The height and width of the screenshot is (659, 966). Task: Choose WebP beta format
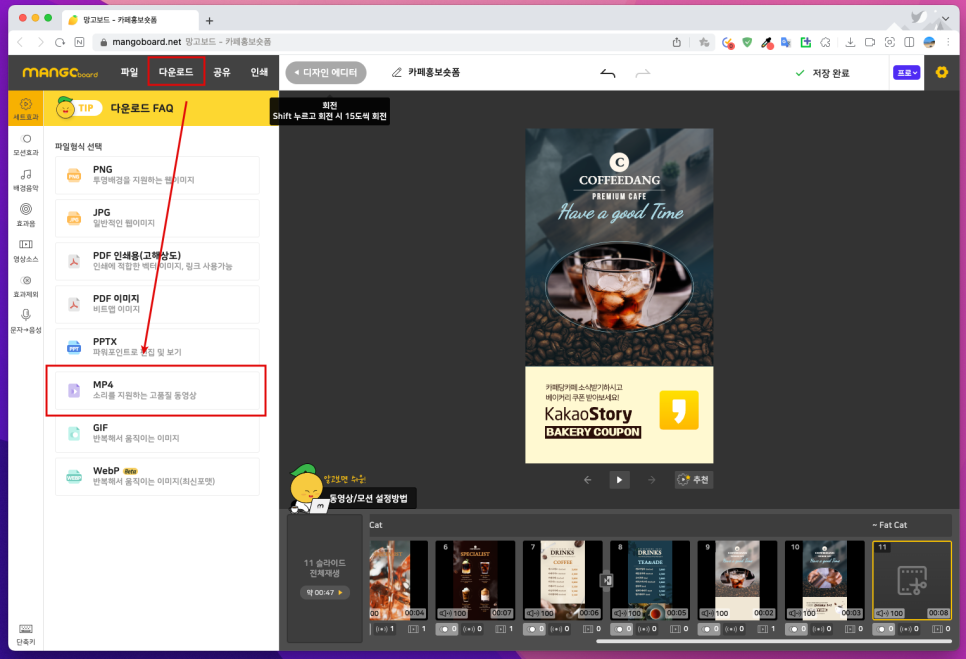point(157,477)
